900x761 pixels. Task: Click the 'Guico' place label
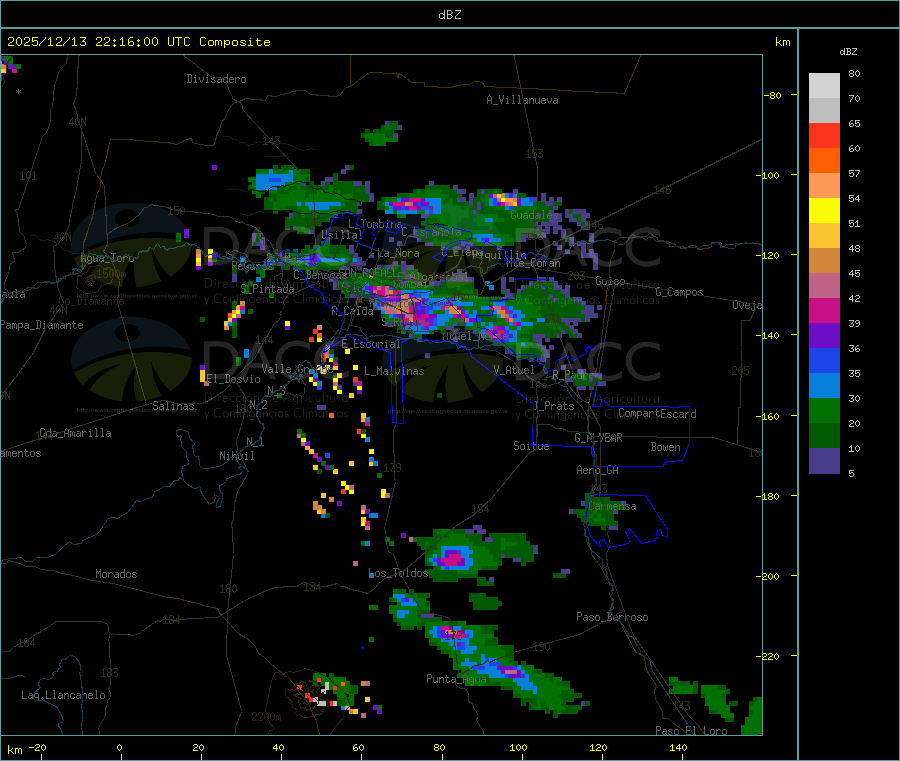point(610,281)
